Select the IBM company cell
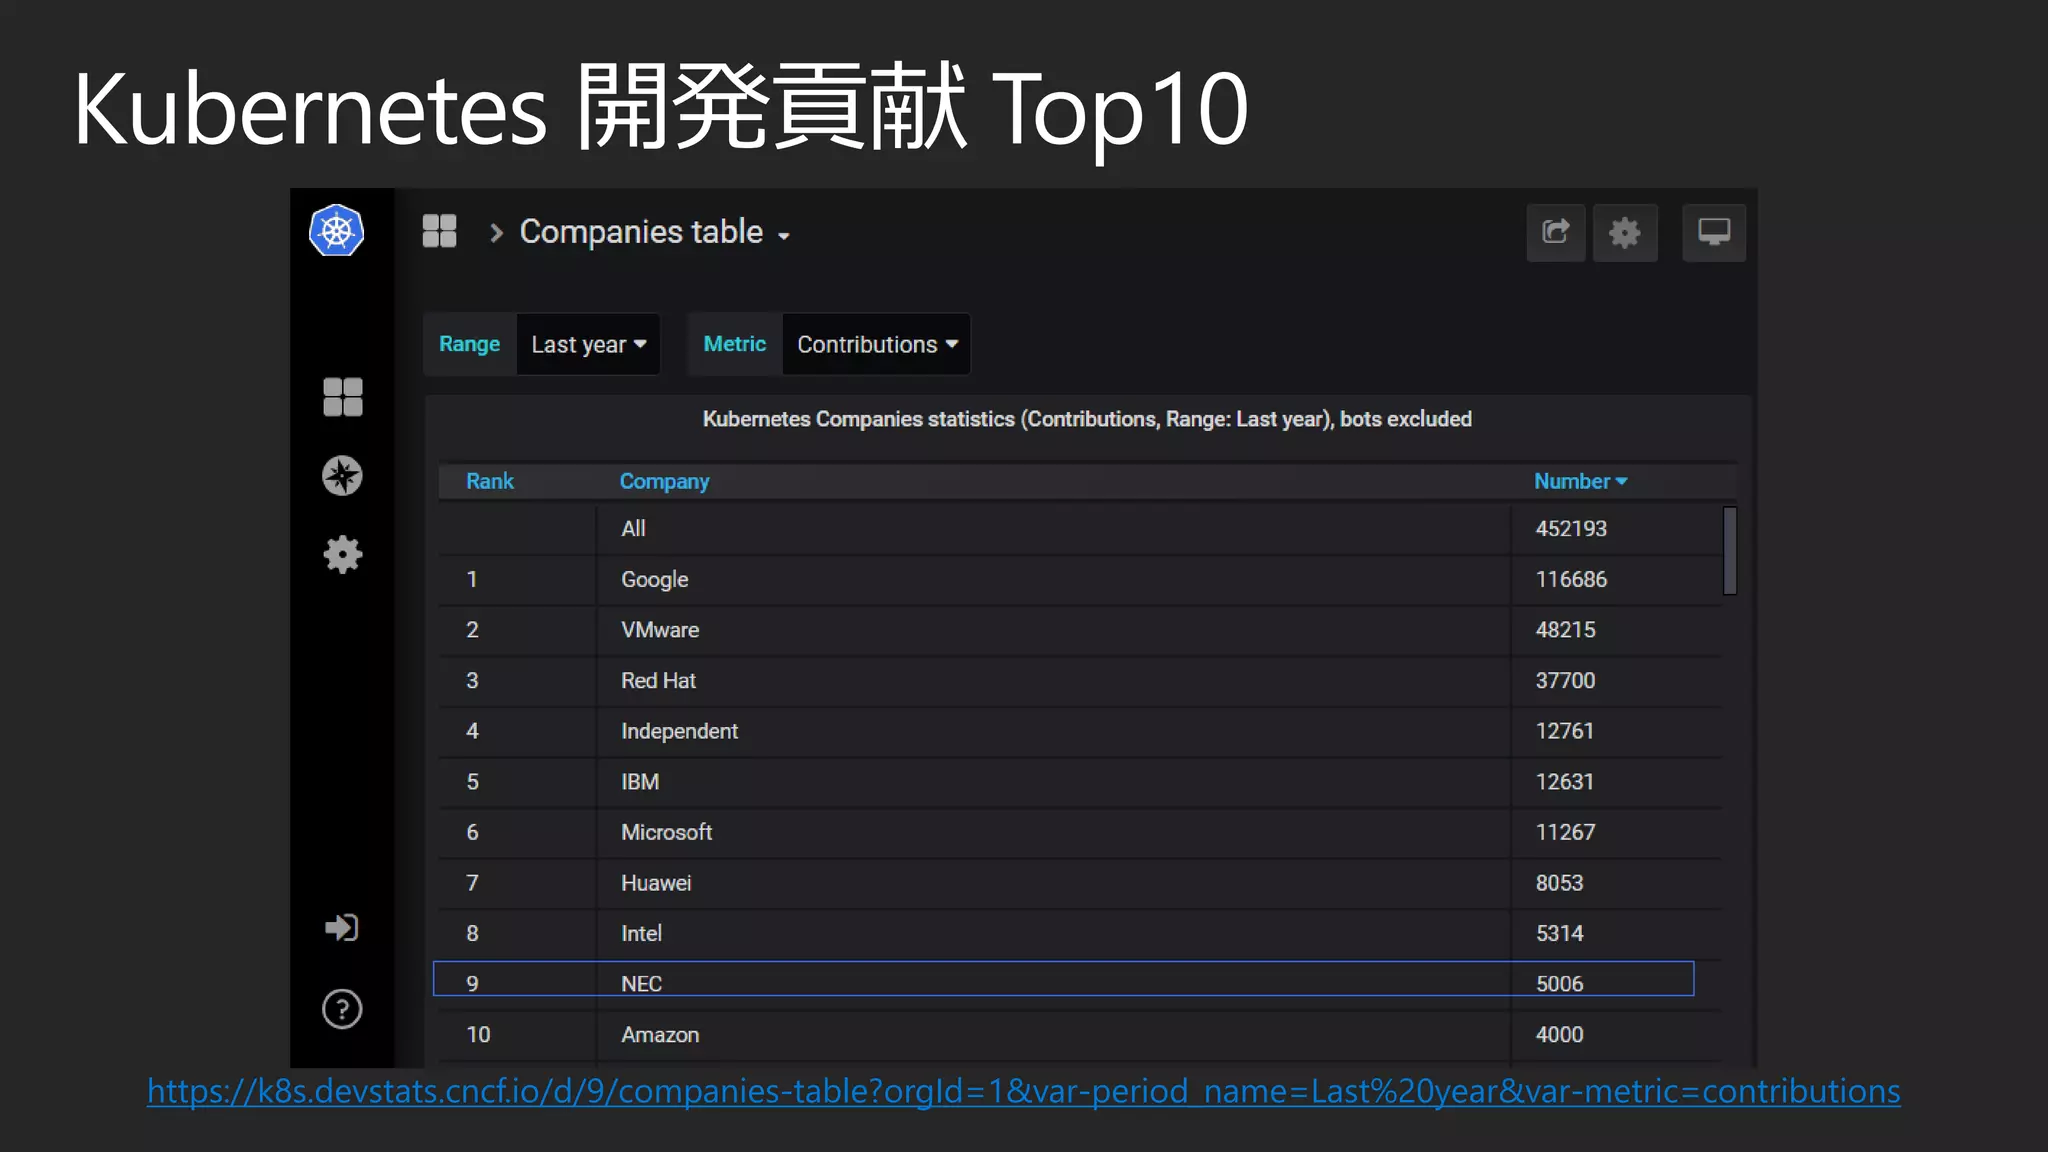This screenshot has height=1152, width=2048. pos(1053,782)
